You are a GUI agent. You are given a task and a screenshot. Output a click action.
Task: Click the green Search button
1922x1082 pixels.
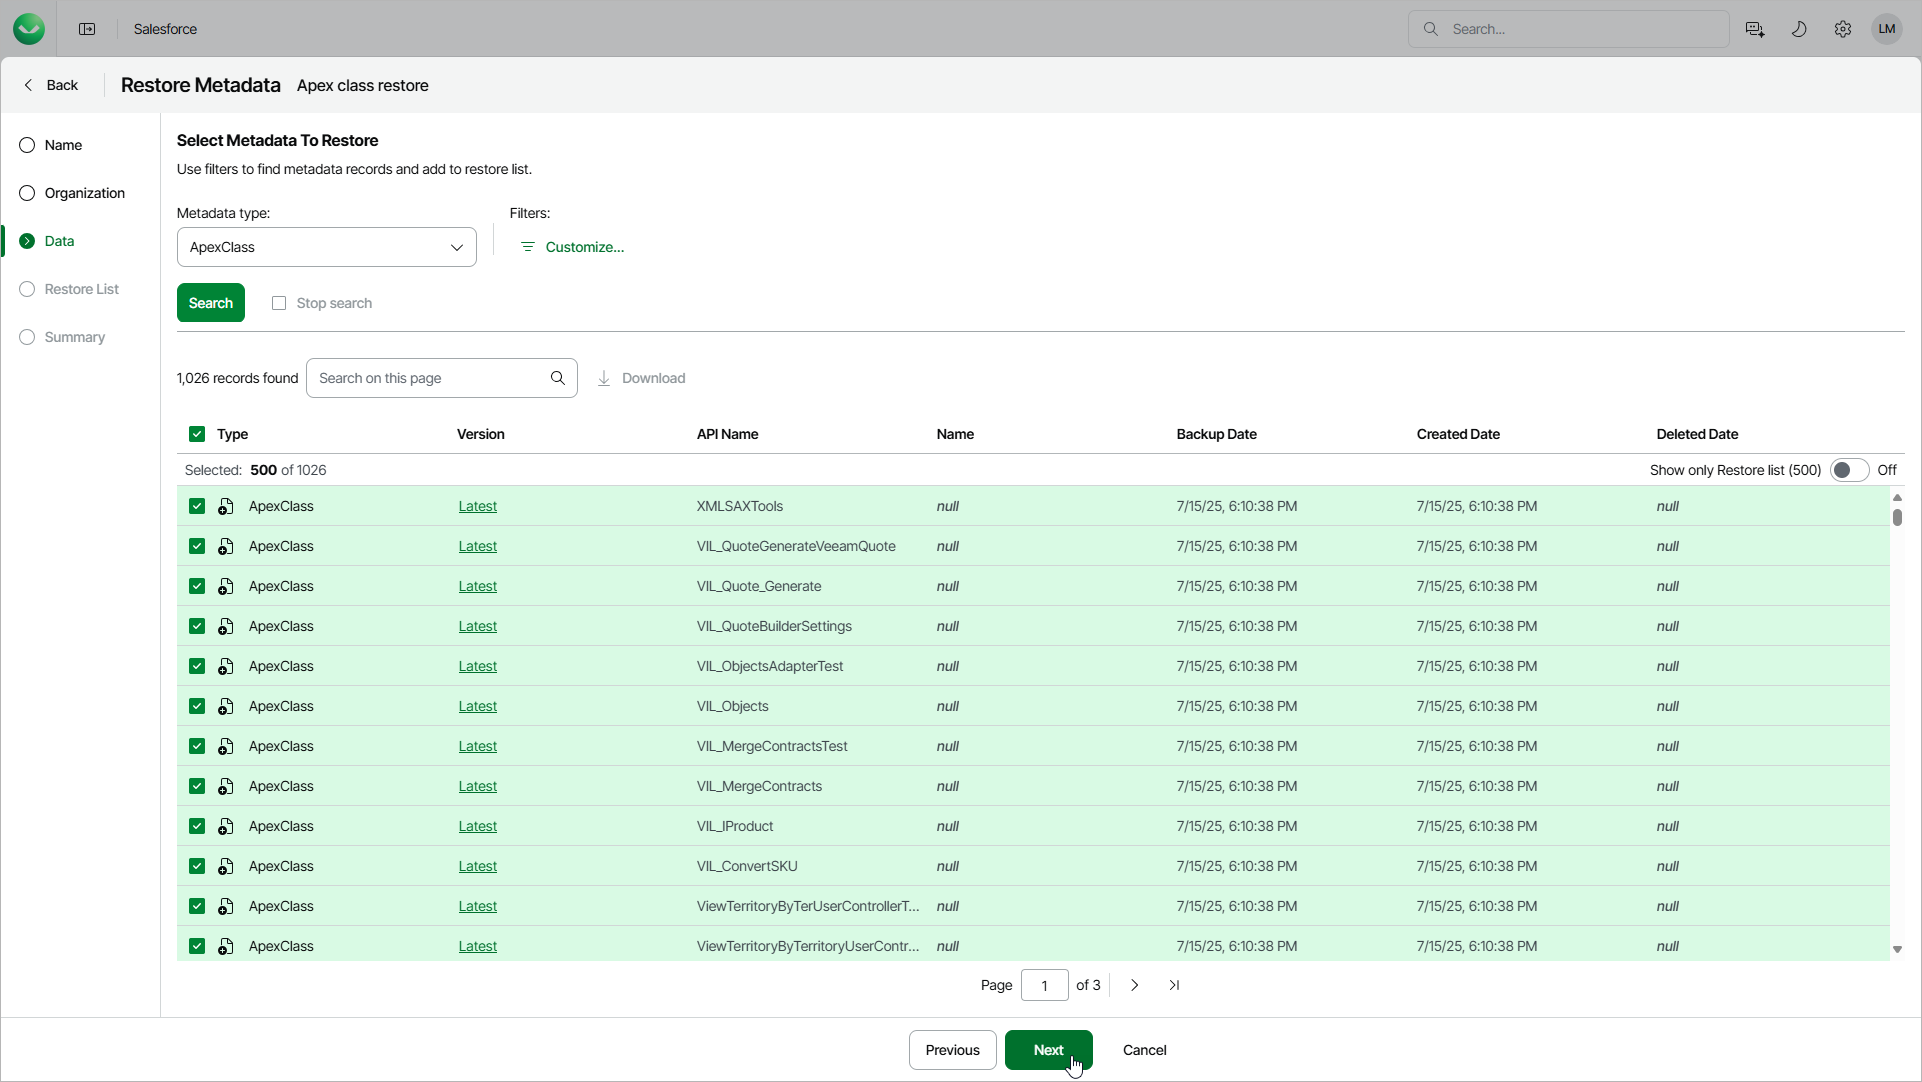(210, 303)
